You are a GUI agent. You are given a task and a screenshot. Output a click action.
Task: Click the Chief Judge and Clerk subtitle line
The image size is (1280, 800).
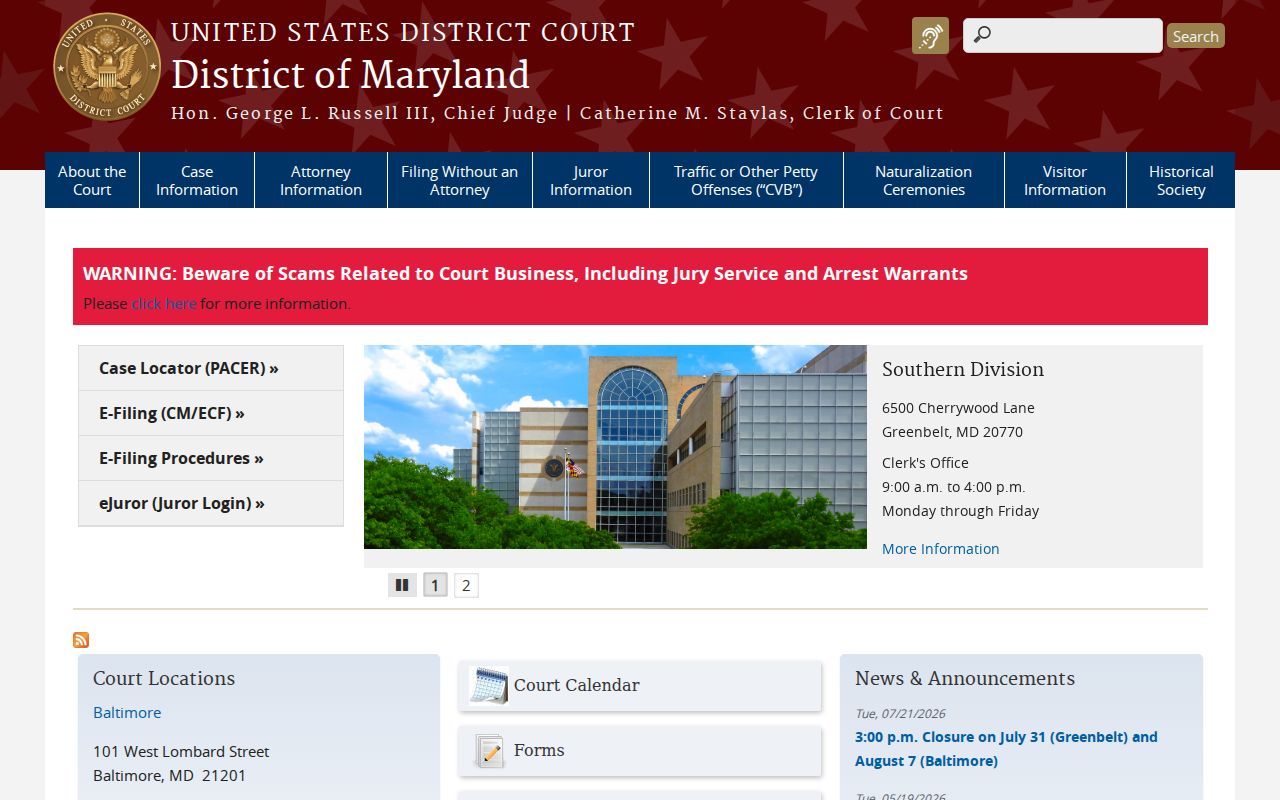pyautogui.click(x=557, y=113)
